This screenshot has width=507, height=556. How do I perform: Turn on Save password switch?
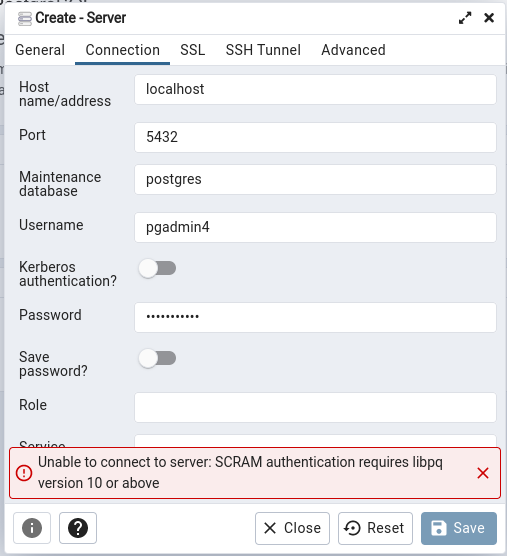pos(157,358)
